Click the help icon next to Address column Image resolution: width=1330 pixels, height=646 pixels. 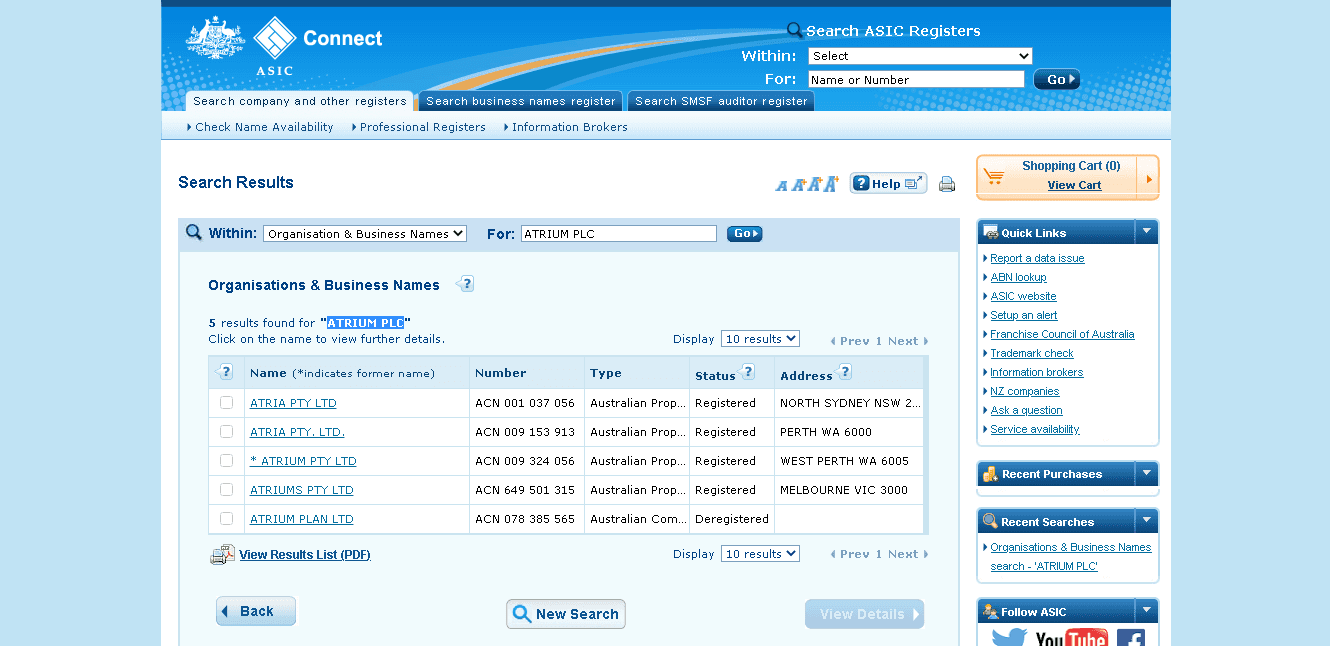click(x=844, y=373)
